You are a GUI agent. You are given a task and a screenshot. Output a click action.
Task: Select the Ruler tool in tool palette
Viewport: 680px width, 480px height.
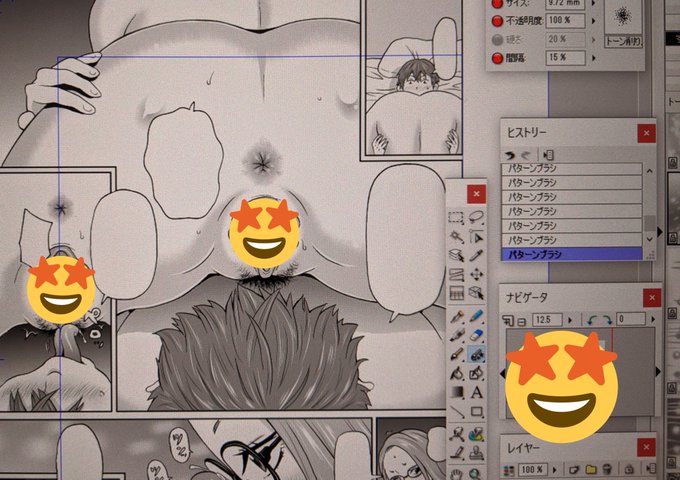(457, 274)
